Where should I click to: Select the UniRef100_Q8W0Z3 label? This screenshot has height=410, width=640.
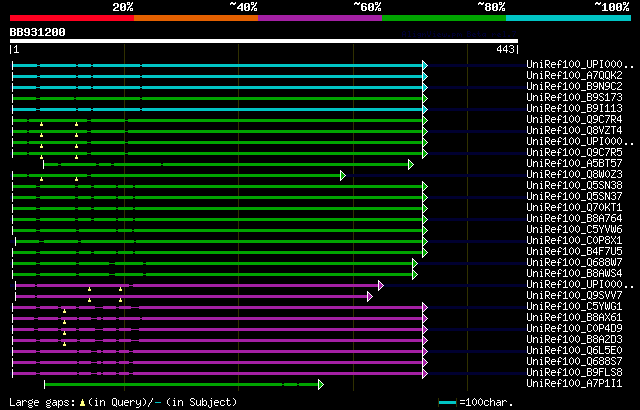coord(574,175)
